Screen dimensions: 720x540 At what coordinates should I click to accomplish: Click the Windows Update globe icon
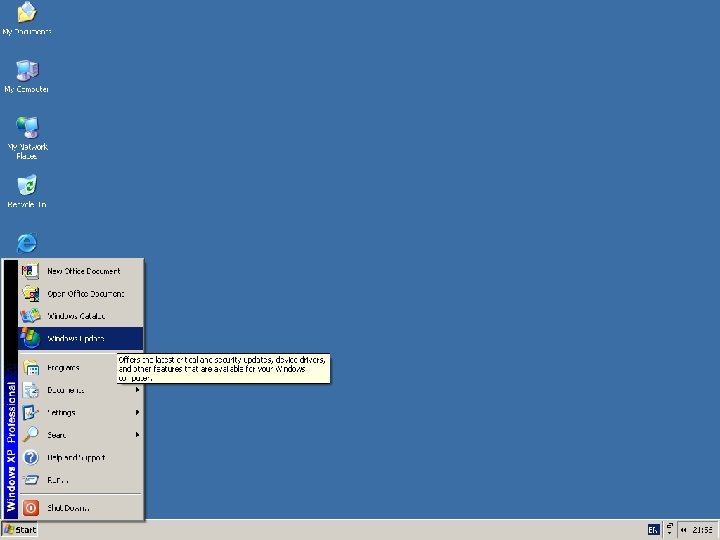tap(30, 338)
